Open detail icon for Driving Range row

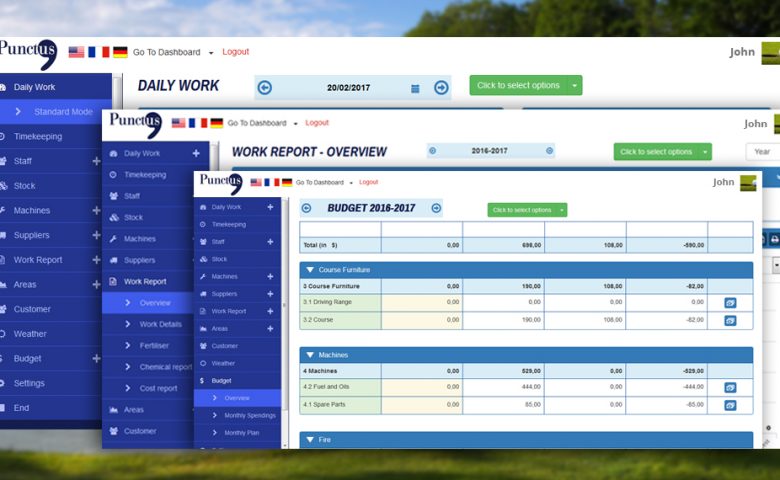[730, 302]
